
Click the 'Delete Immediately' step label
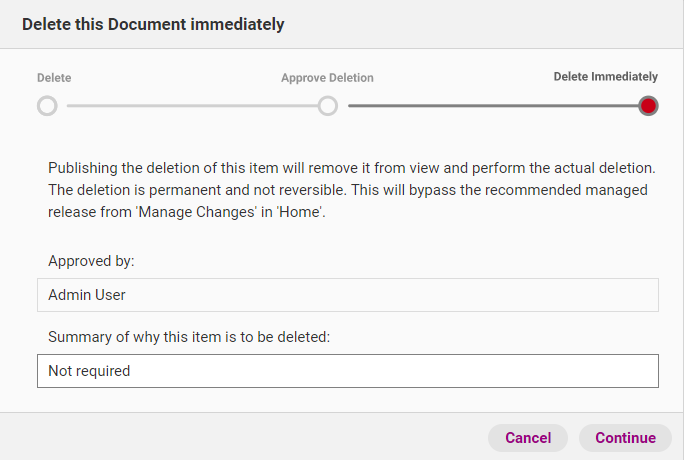[x=605, y=77]
